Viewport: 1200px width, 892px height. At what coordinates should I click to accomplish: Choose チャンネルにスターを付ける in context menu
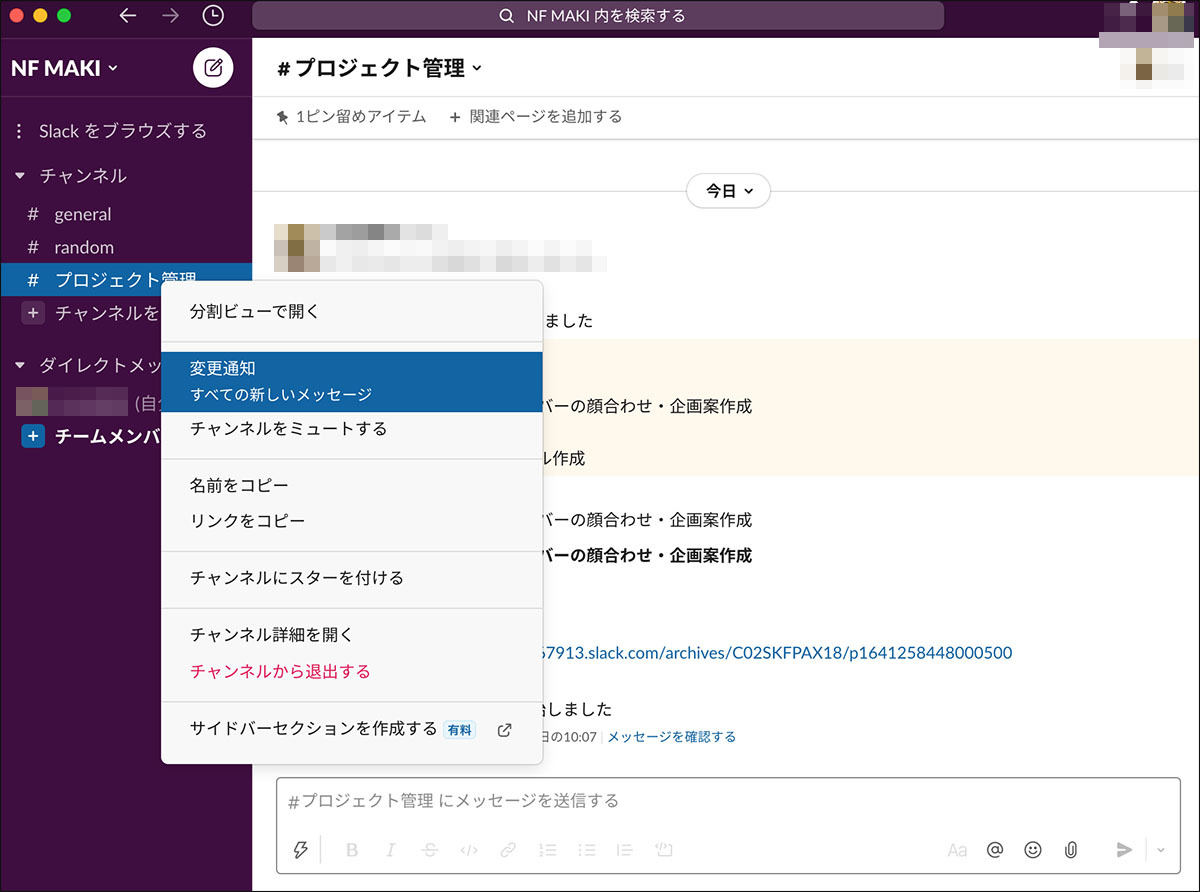(x=352, y=578)
